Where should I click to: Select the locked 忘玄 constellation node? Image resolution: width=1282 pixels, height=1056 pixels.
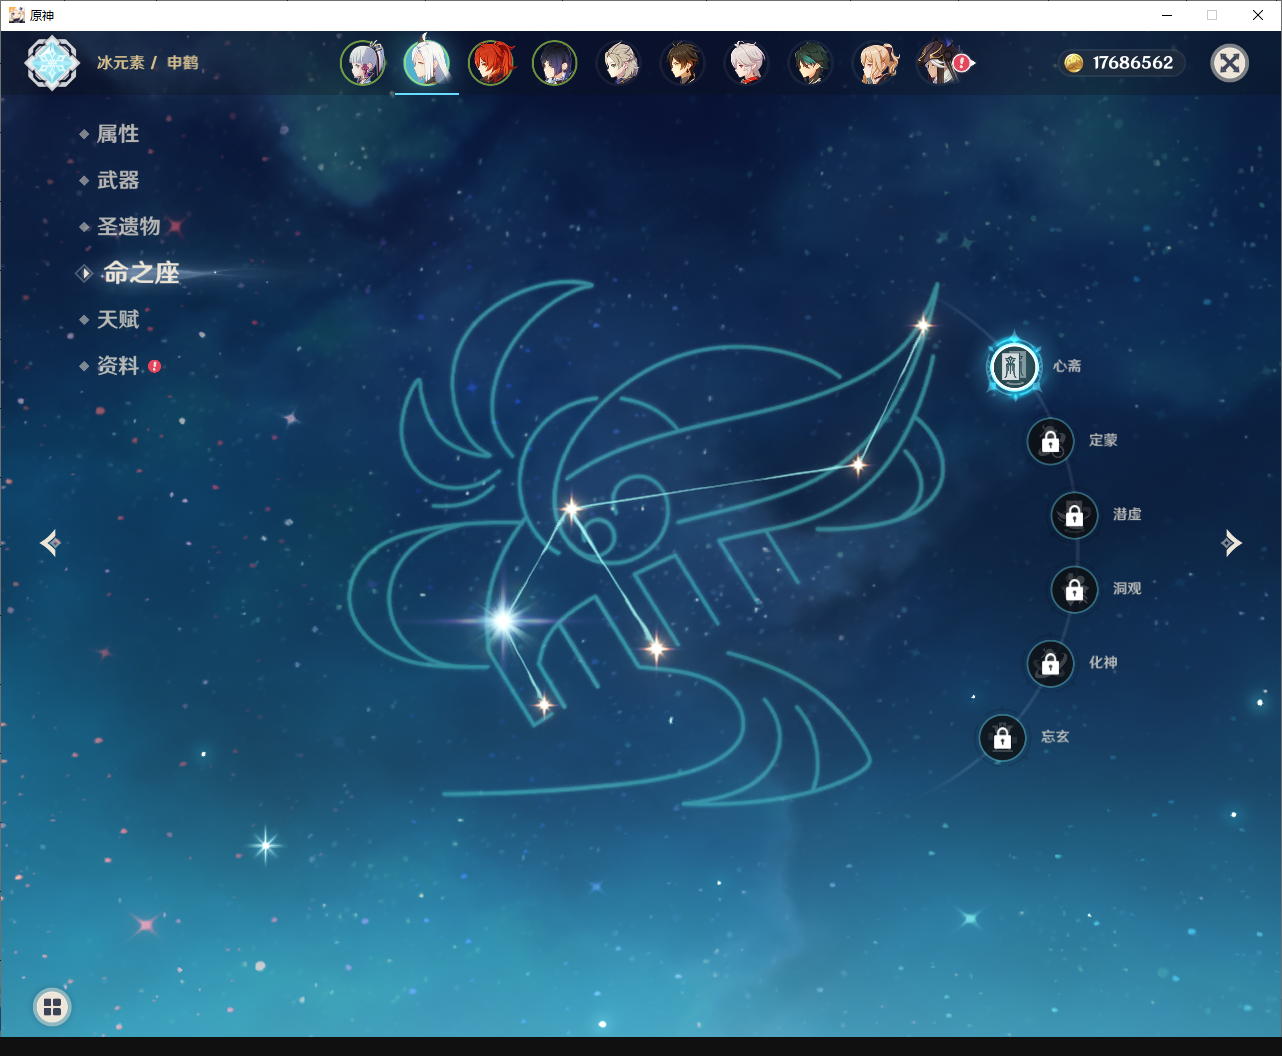point(1003,738)
